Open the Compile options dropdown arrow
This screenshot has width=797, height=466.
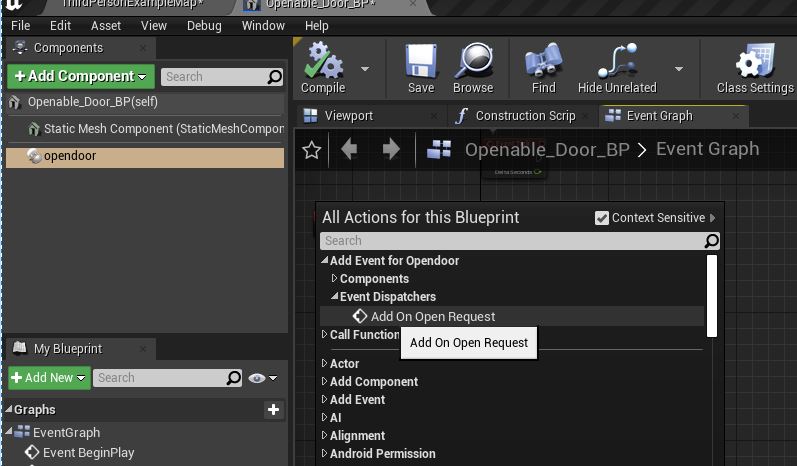click(365, 69)
